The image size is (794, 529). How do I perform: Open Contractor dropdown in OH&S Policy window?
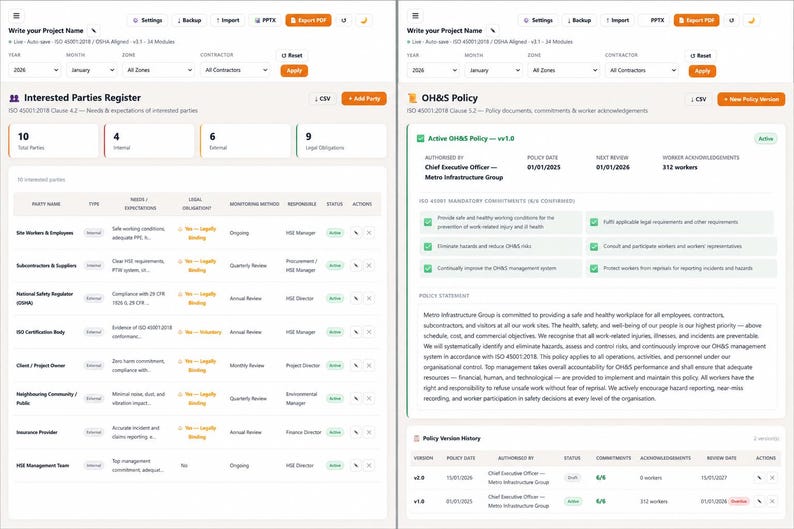642,70
